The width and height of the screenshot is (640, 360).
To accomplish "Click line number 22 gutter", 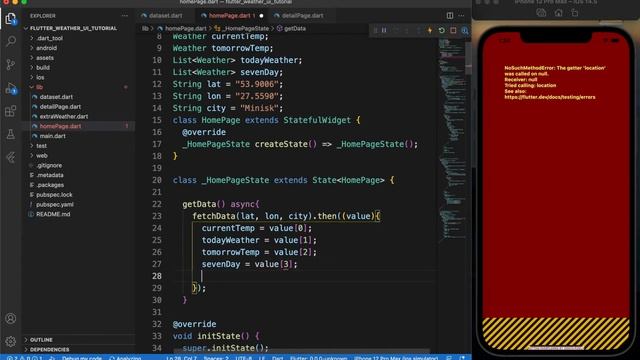I will tap(157, 204).
